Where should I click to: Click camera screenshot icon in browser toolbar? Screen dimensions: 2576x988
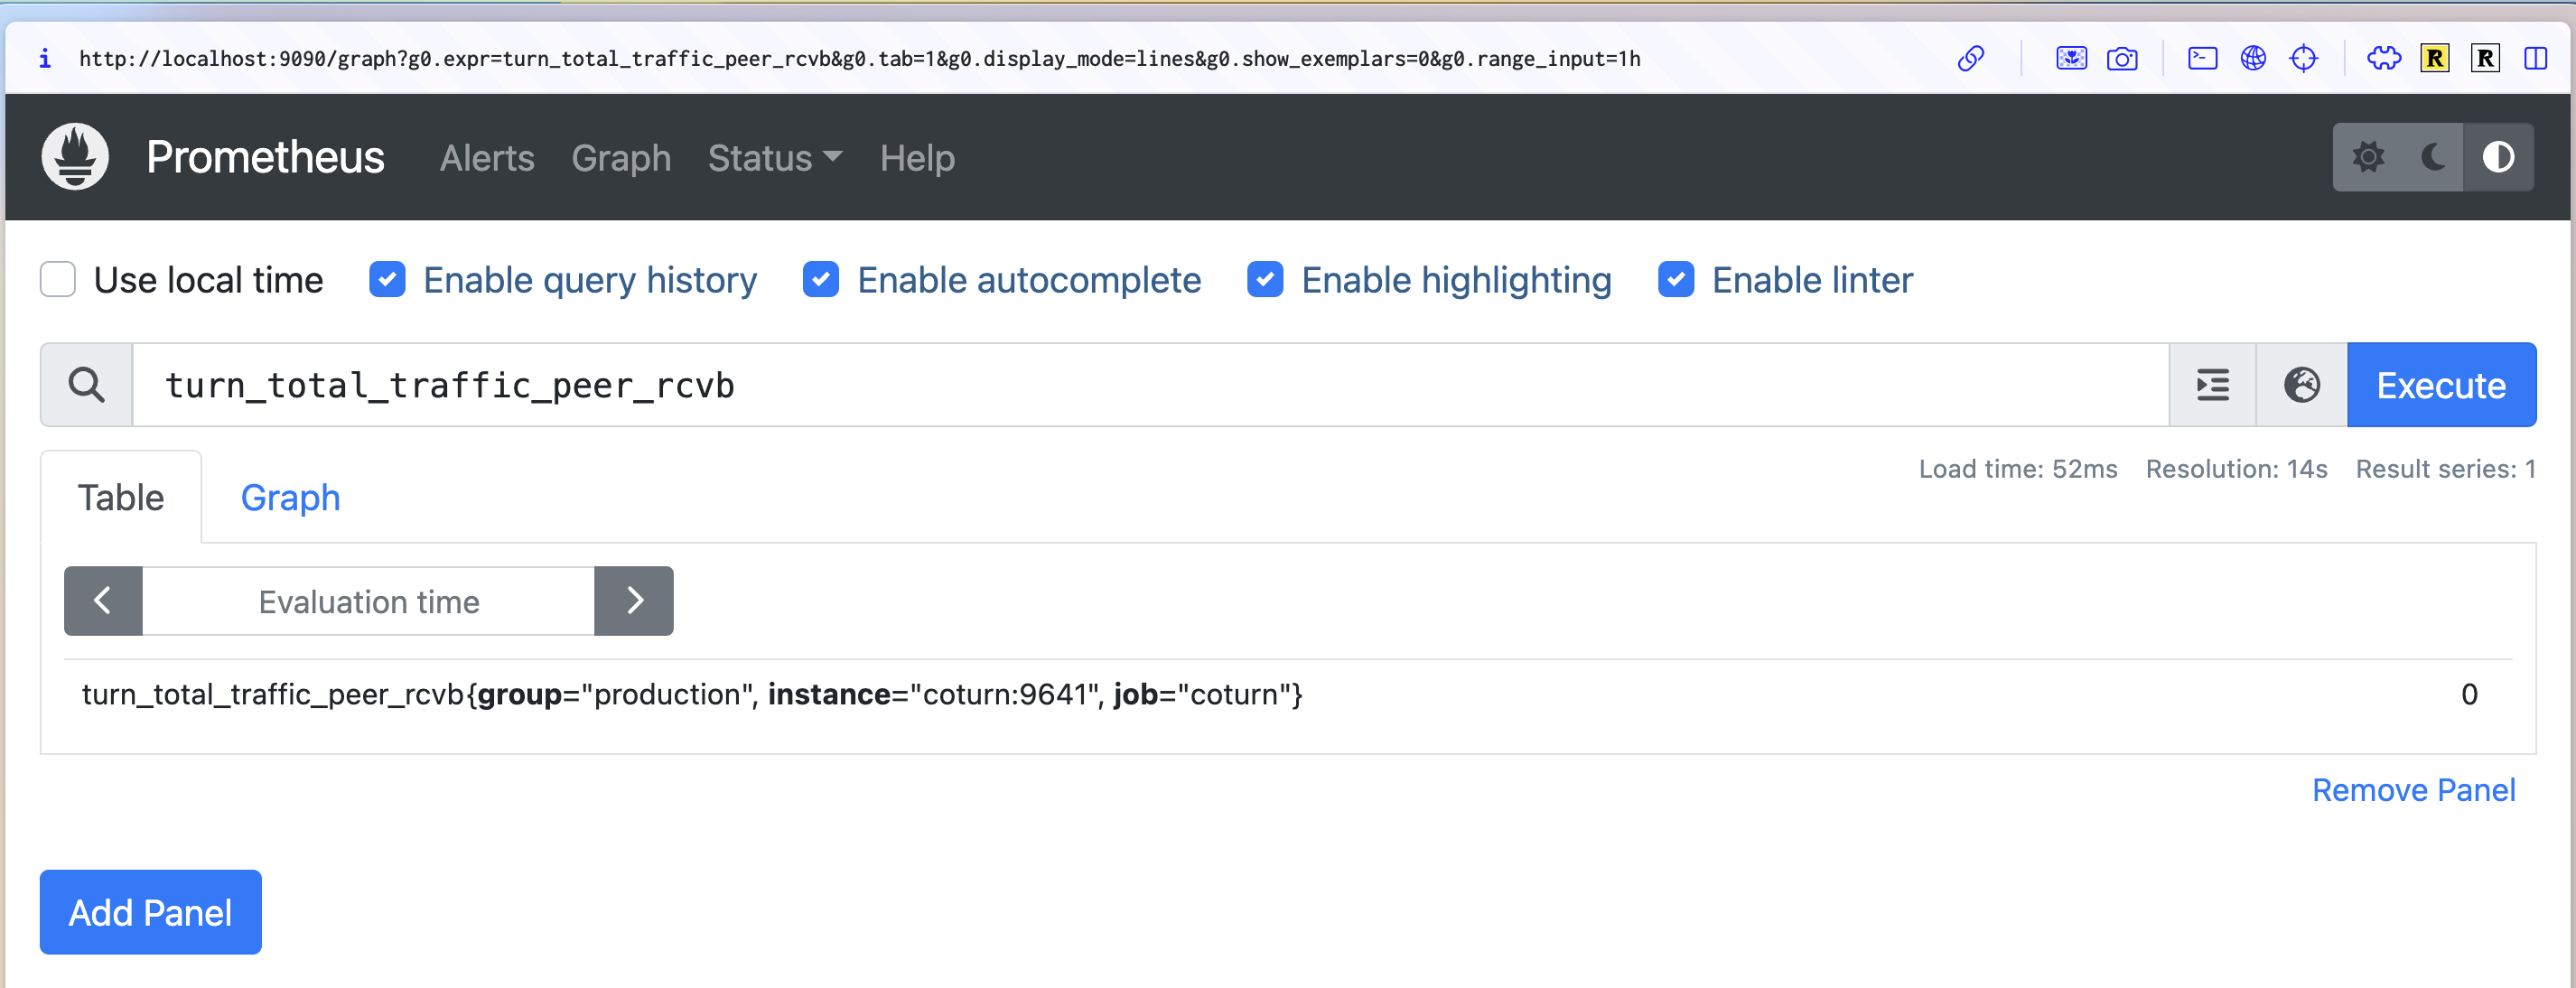pyautogui.click(x=2121, y=59)
